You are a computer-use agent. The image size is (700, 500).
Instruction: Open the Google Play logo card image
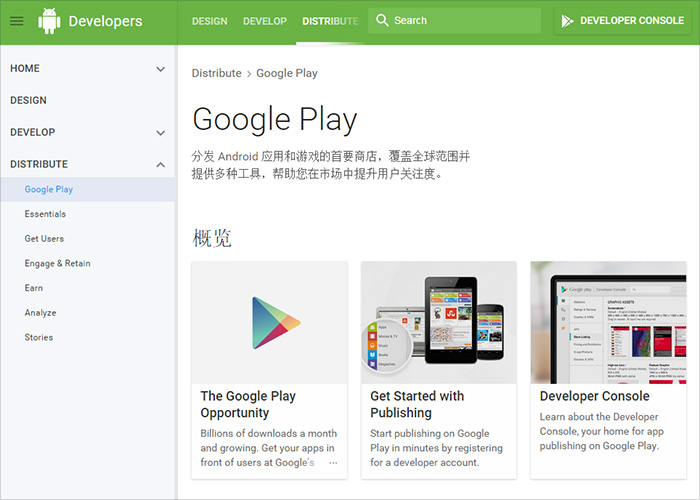point(269,322)
